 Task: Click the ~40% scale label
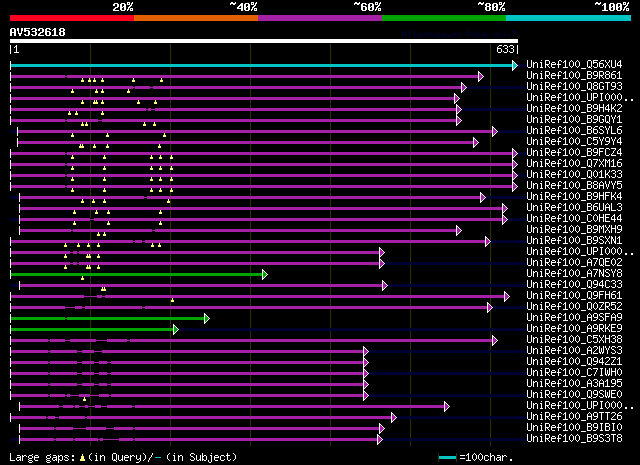coord(243,7)
